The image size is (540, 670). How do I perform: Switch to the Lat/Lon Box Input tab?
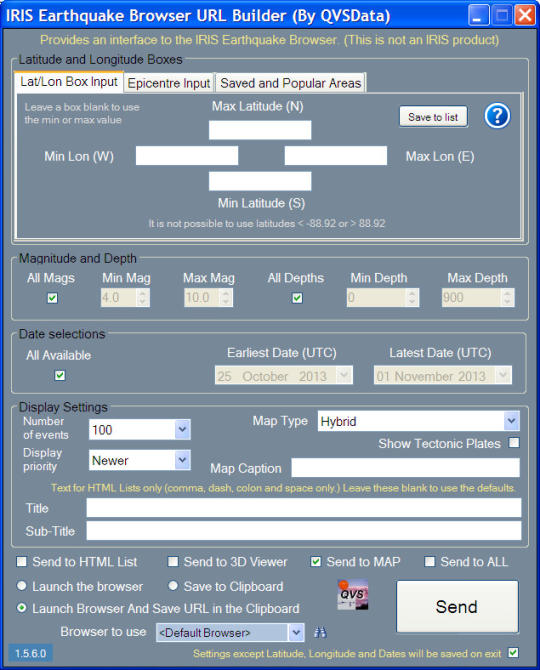[x=69, y=82]
